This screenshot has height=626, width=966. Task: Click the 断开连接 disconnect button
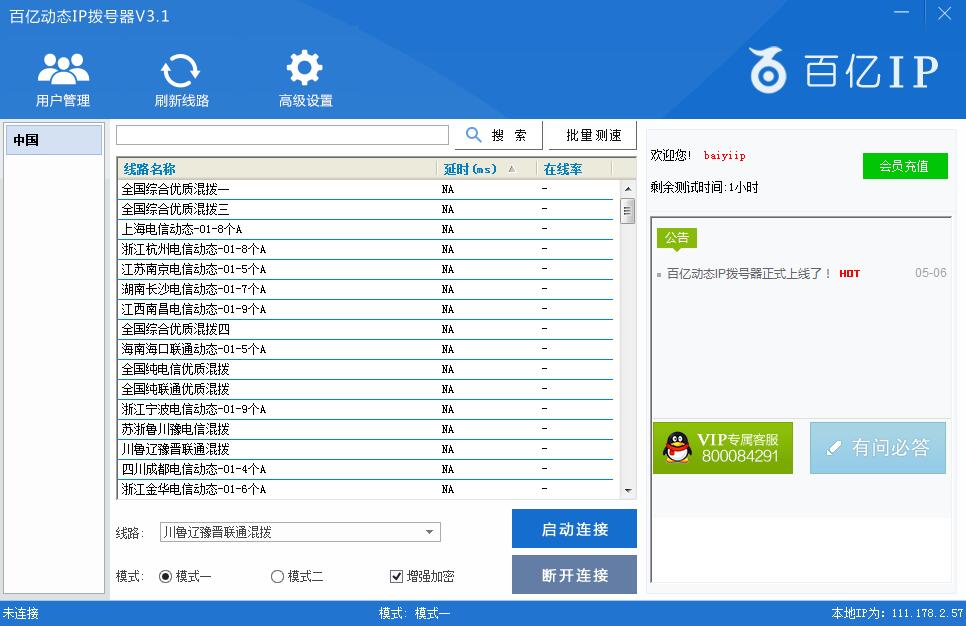click(574, 575)
